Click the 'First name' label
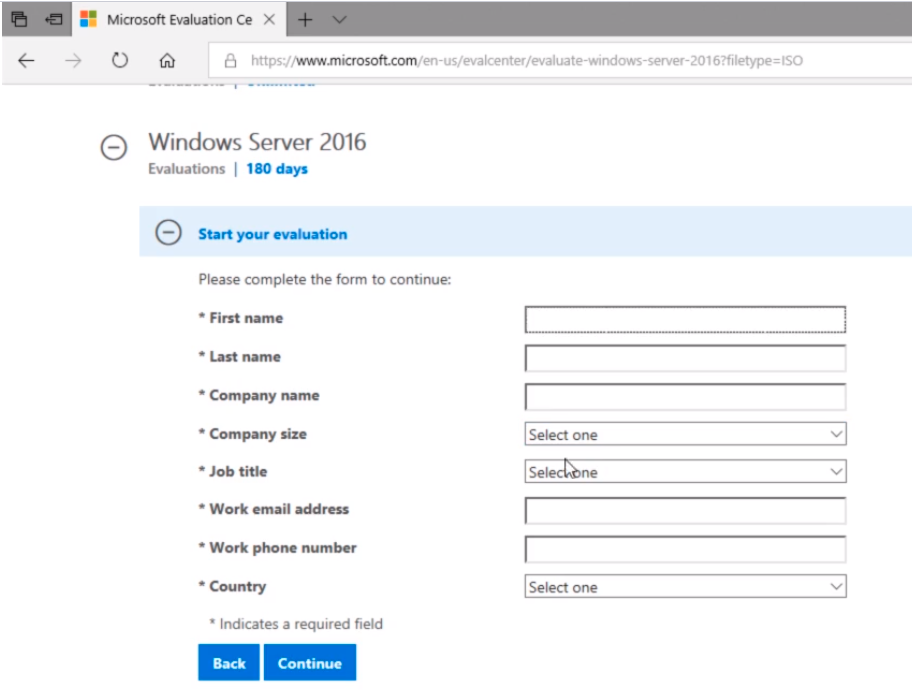The width and height of the screenshot is (912, 690). (246, 318)
